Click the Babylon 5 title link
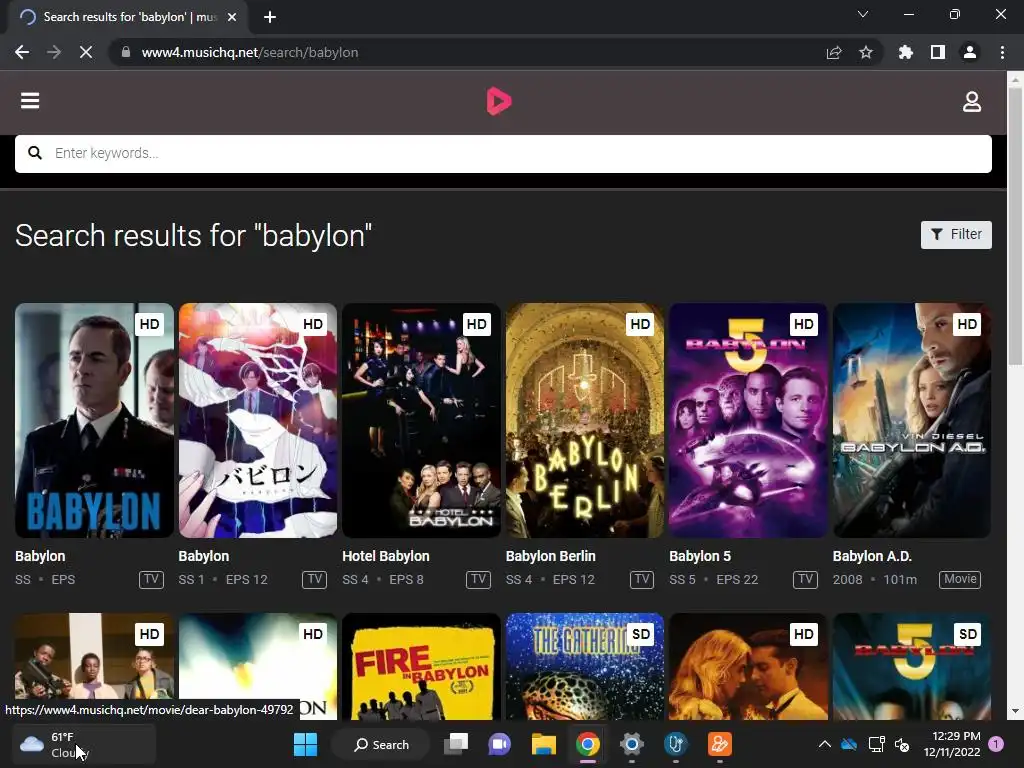Screen dimensions: 1024x768 [x=700, y=556]
